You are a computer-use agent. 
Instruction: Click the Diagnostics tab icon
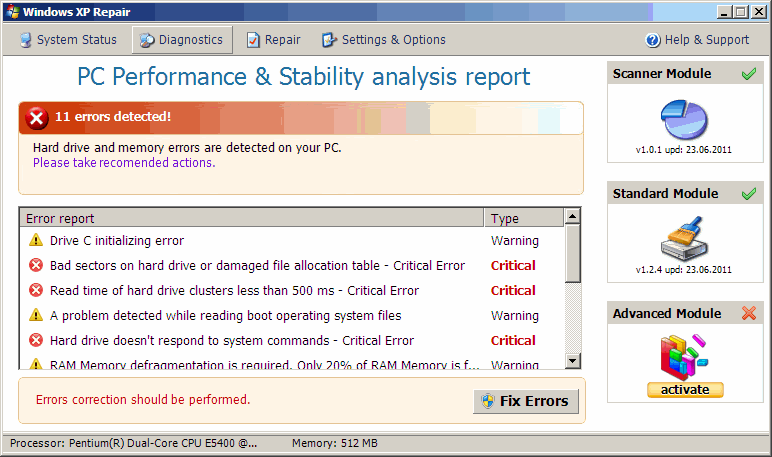pos(147,40)
